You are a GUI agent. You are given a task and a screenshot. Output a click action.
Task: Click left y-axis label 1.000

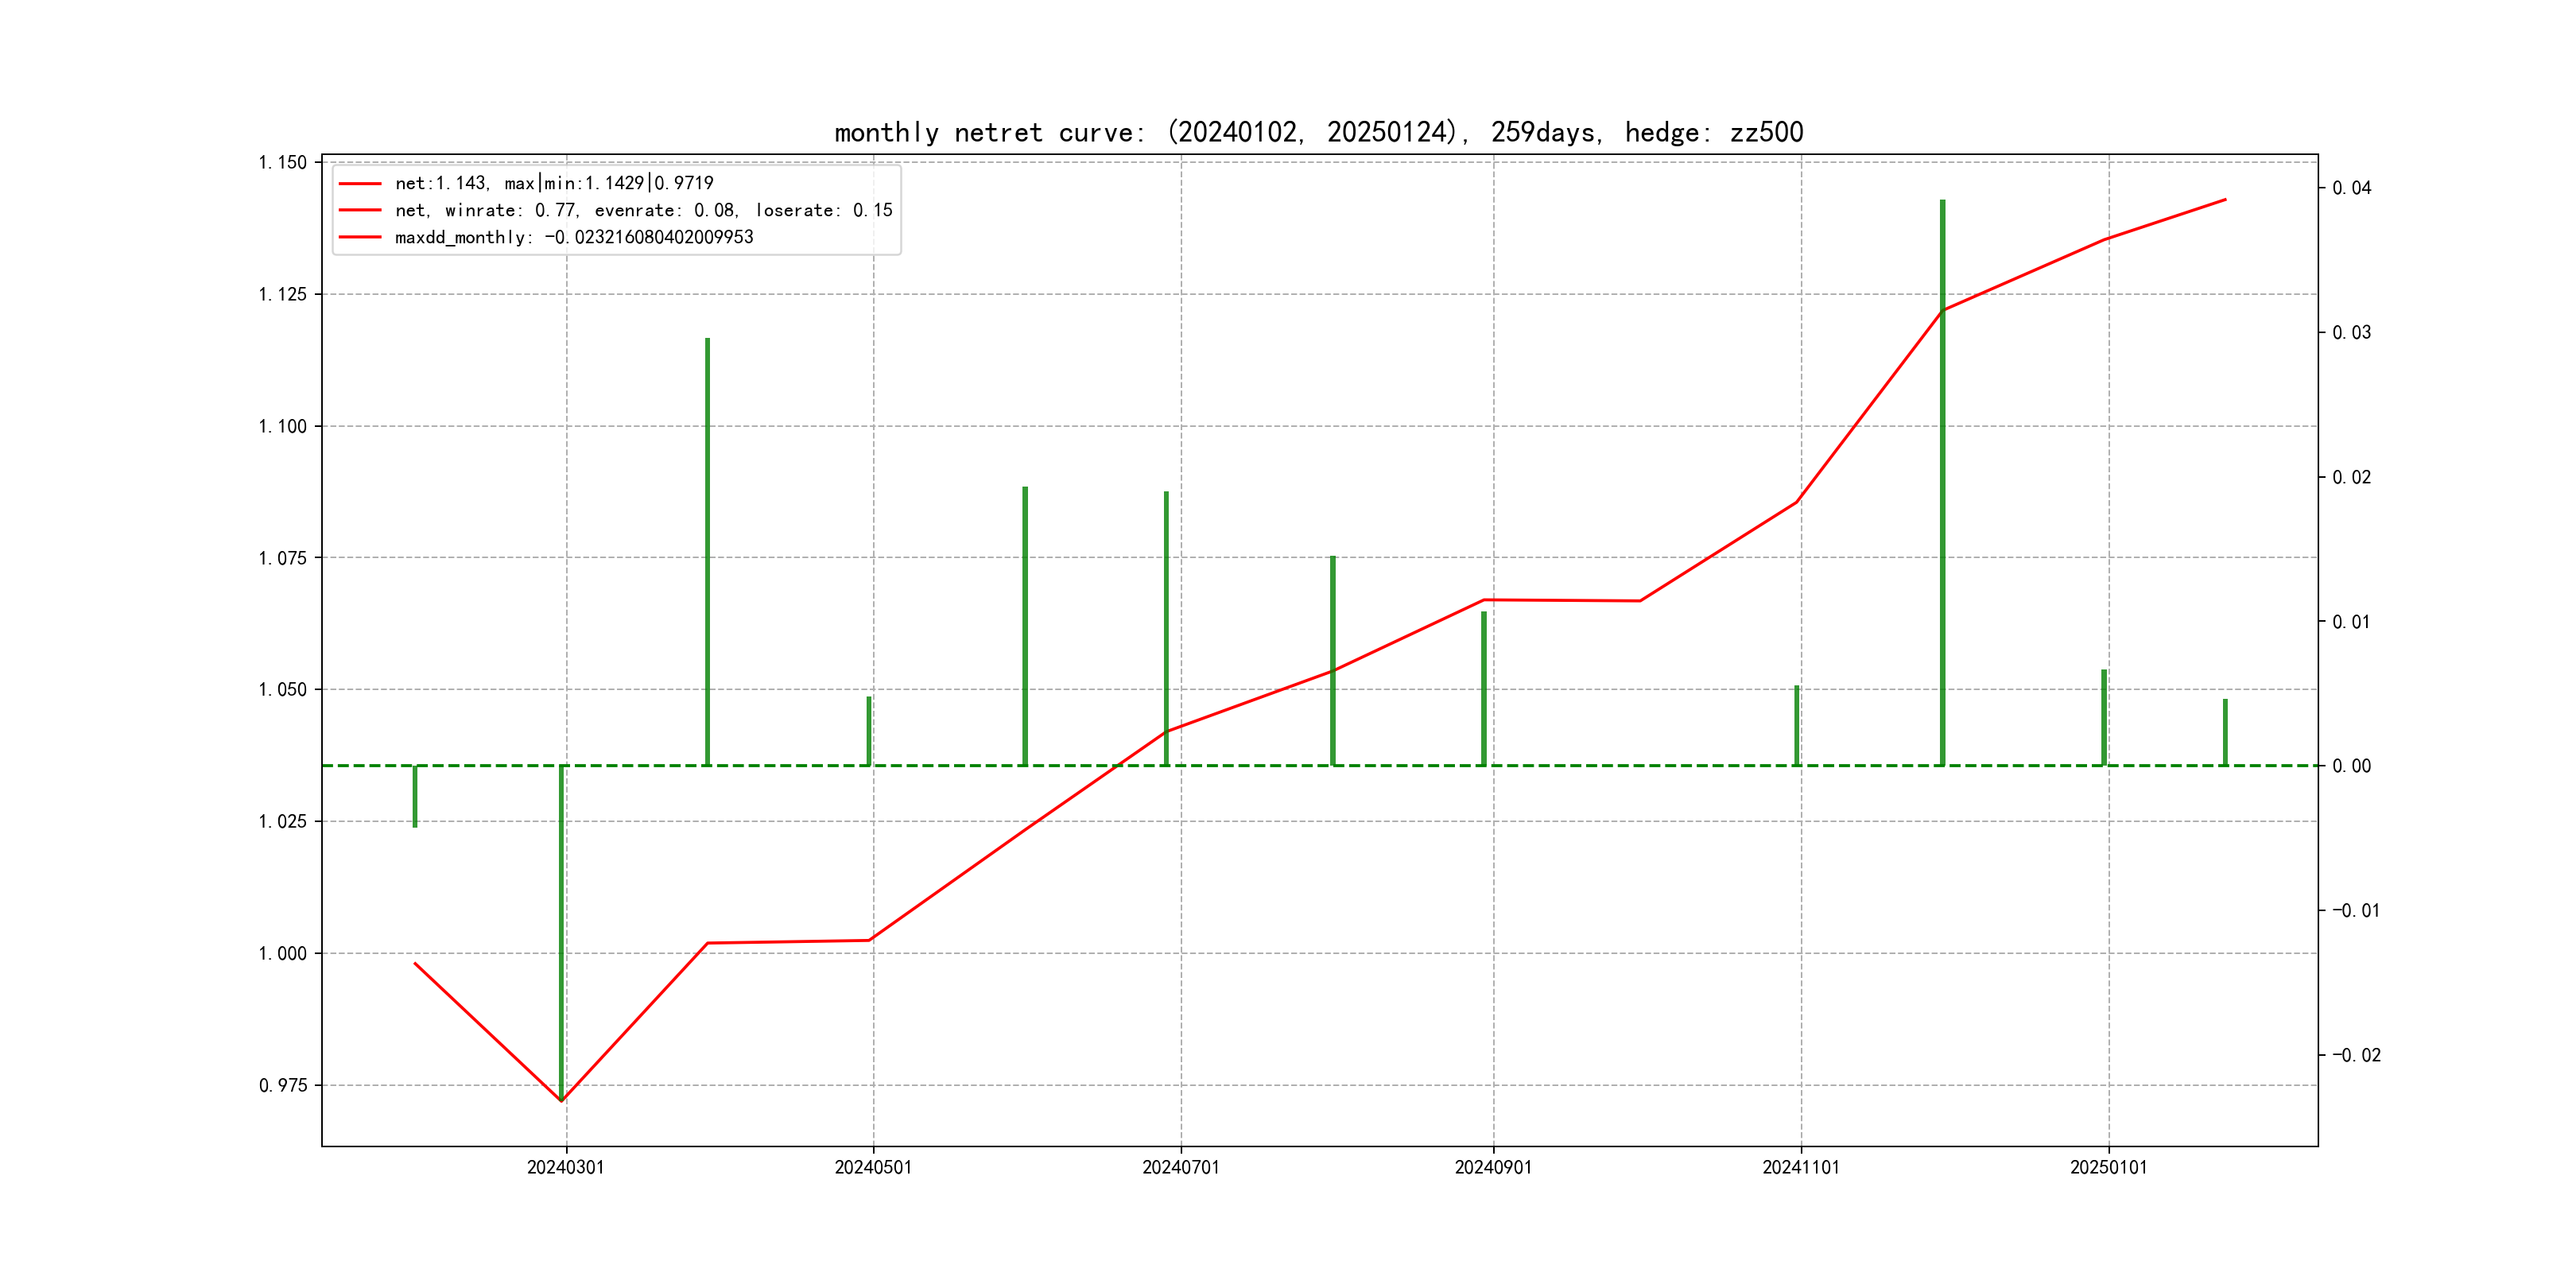(x=283, y=953)
